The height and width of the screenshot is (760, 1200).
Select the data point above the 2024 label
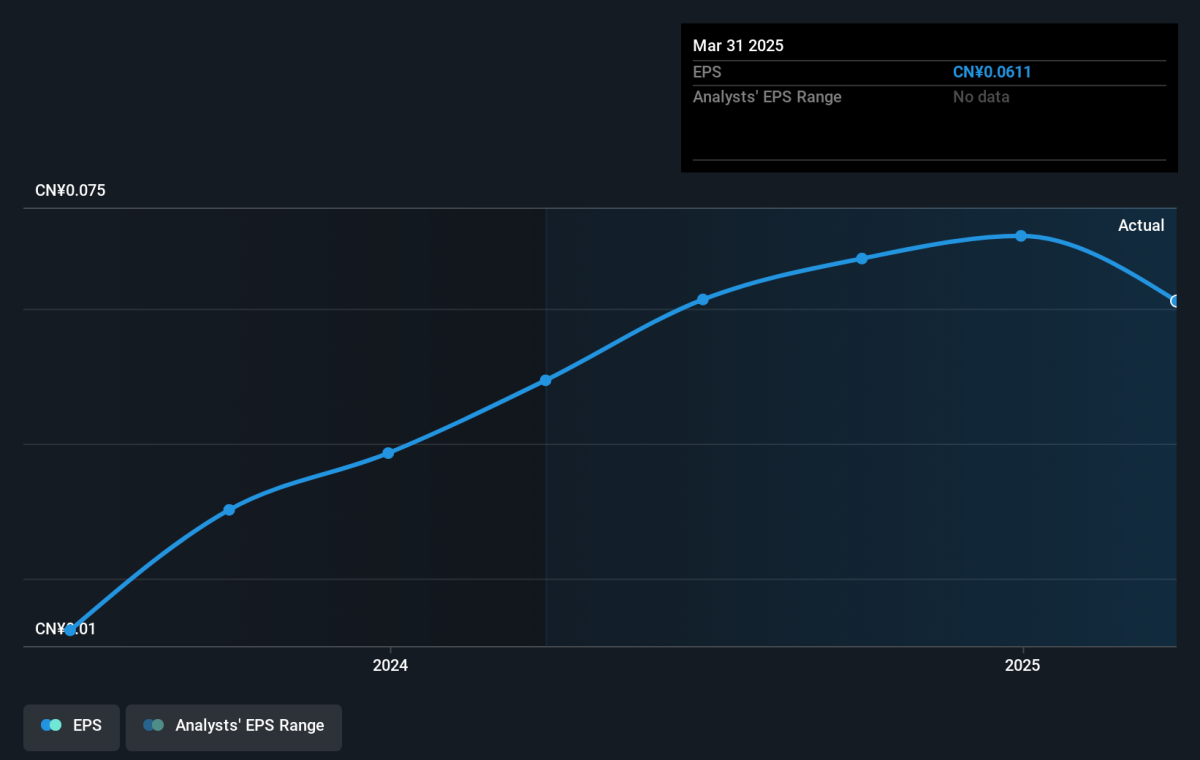388,453
